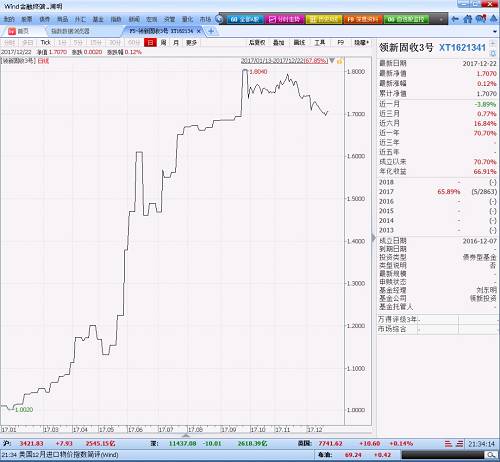500x462 pixels.
Task: Click the yellow lock icon beside date range
Action: [x=340, y=61]
